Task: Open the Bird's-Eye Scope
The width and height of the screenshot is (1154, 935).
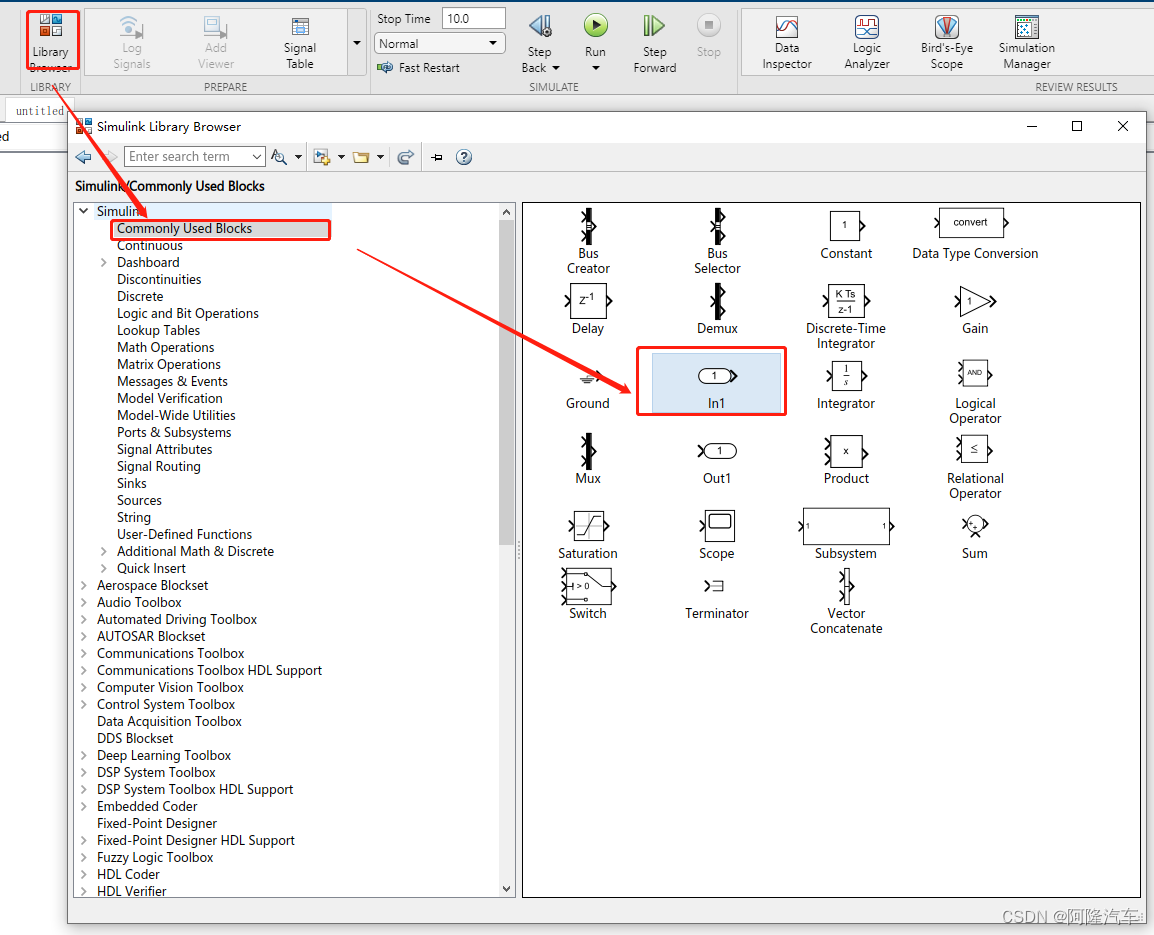Action: click(946, 43)
